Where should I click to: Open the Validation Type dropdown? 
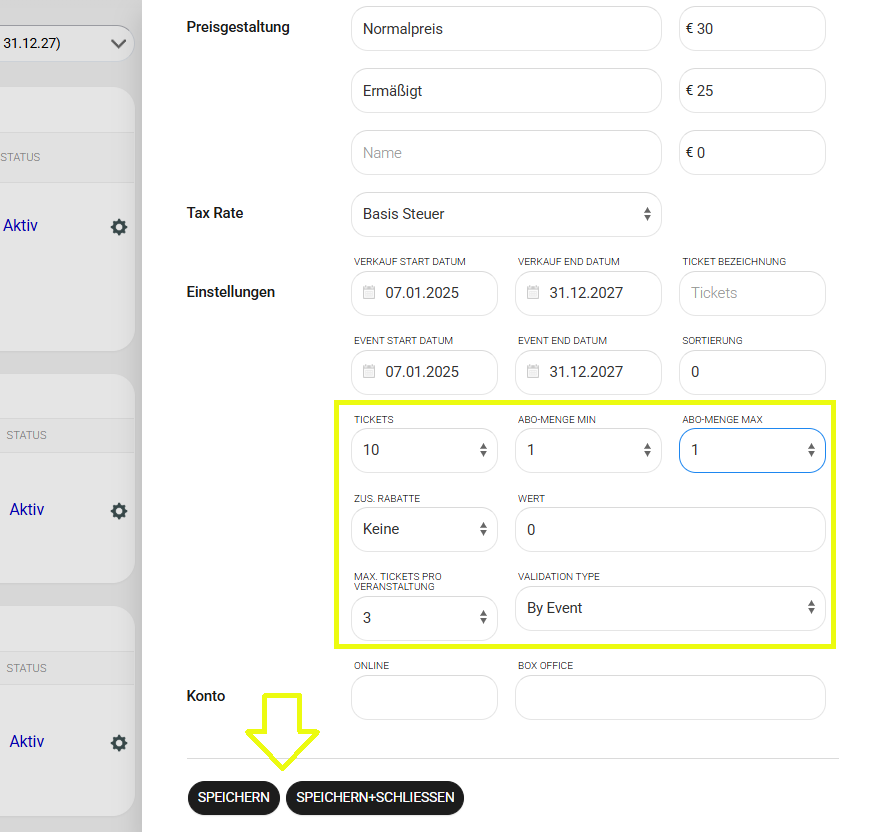pyautogui.click(x=670, y=608)
